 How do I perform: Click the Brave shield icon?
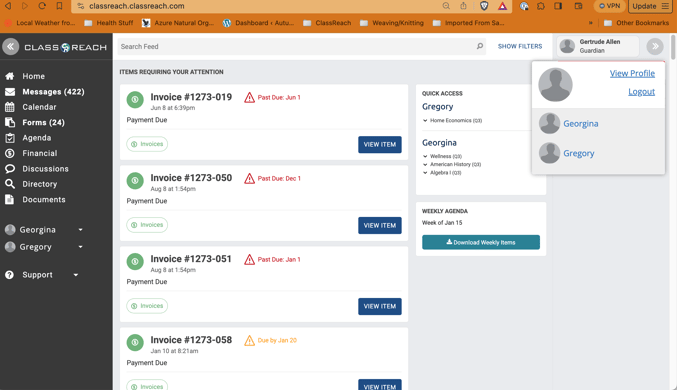coord(484,6)
